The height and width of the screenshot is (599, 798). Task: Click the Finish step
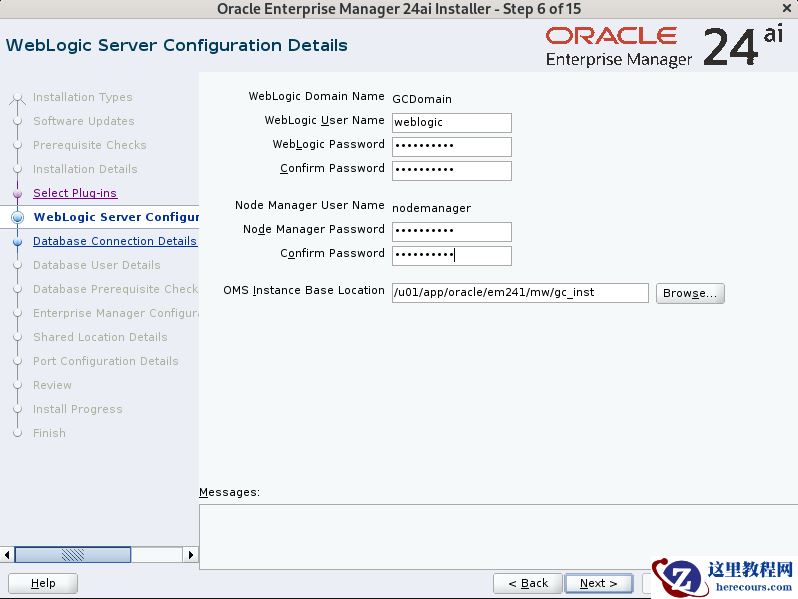click(x=49, y=433)
